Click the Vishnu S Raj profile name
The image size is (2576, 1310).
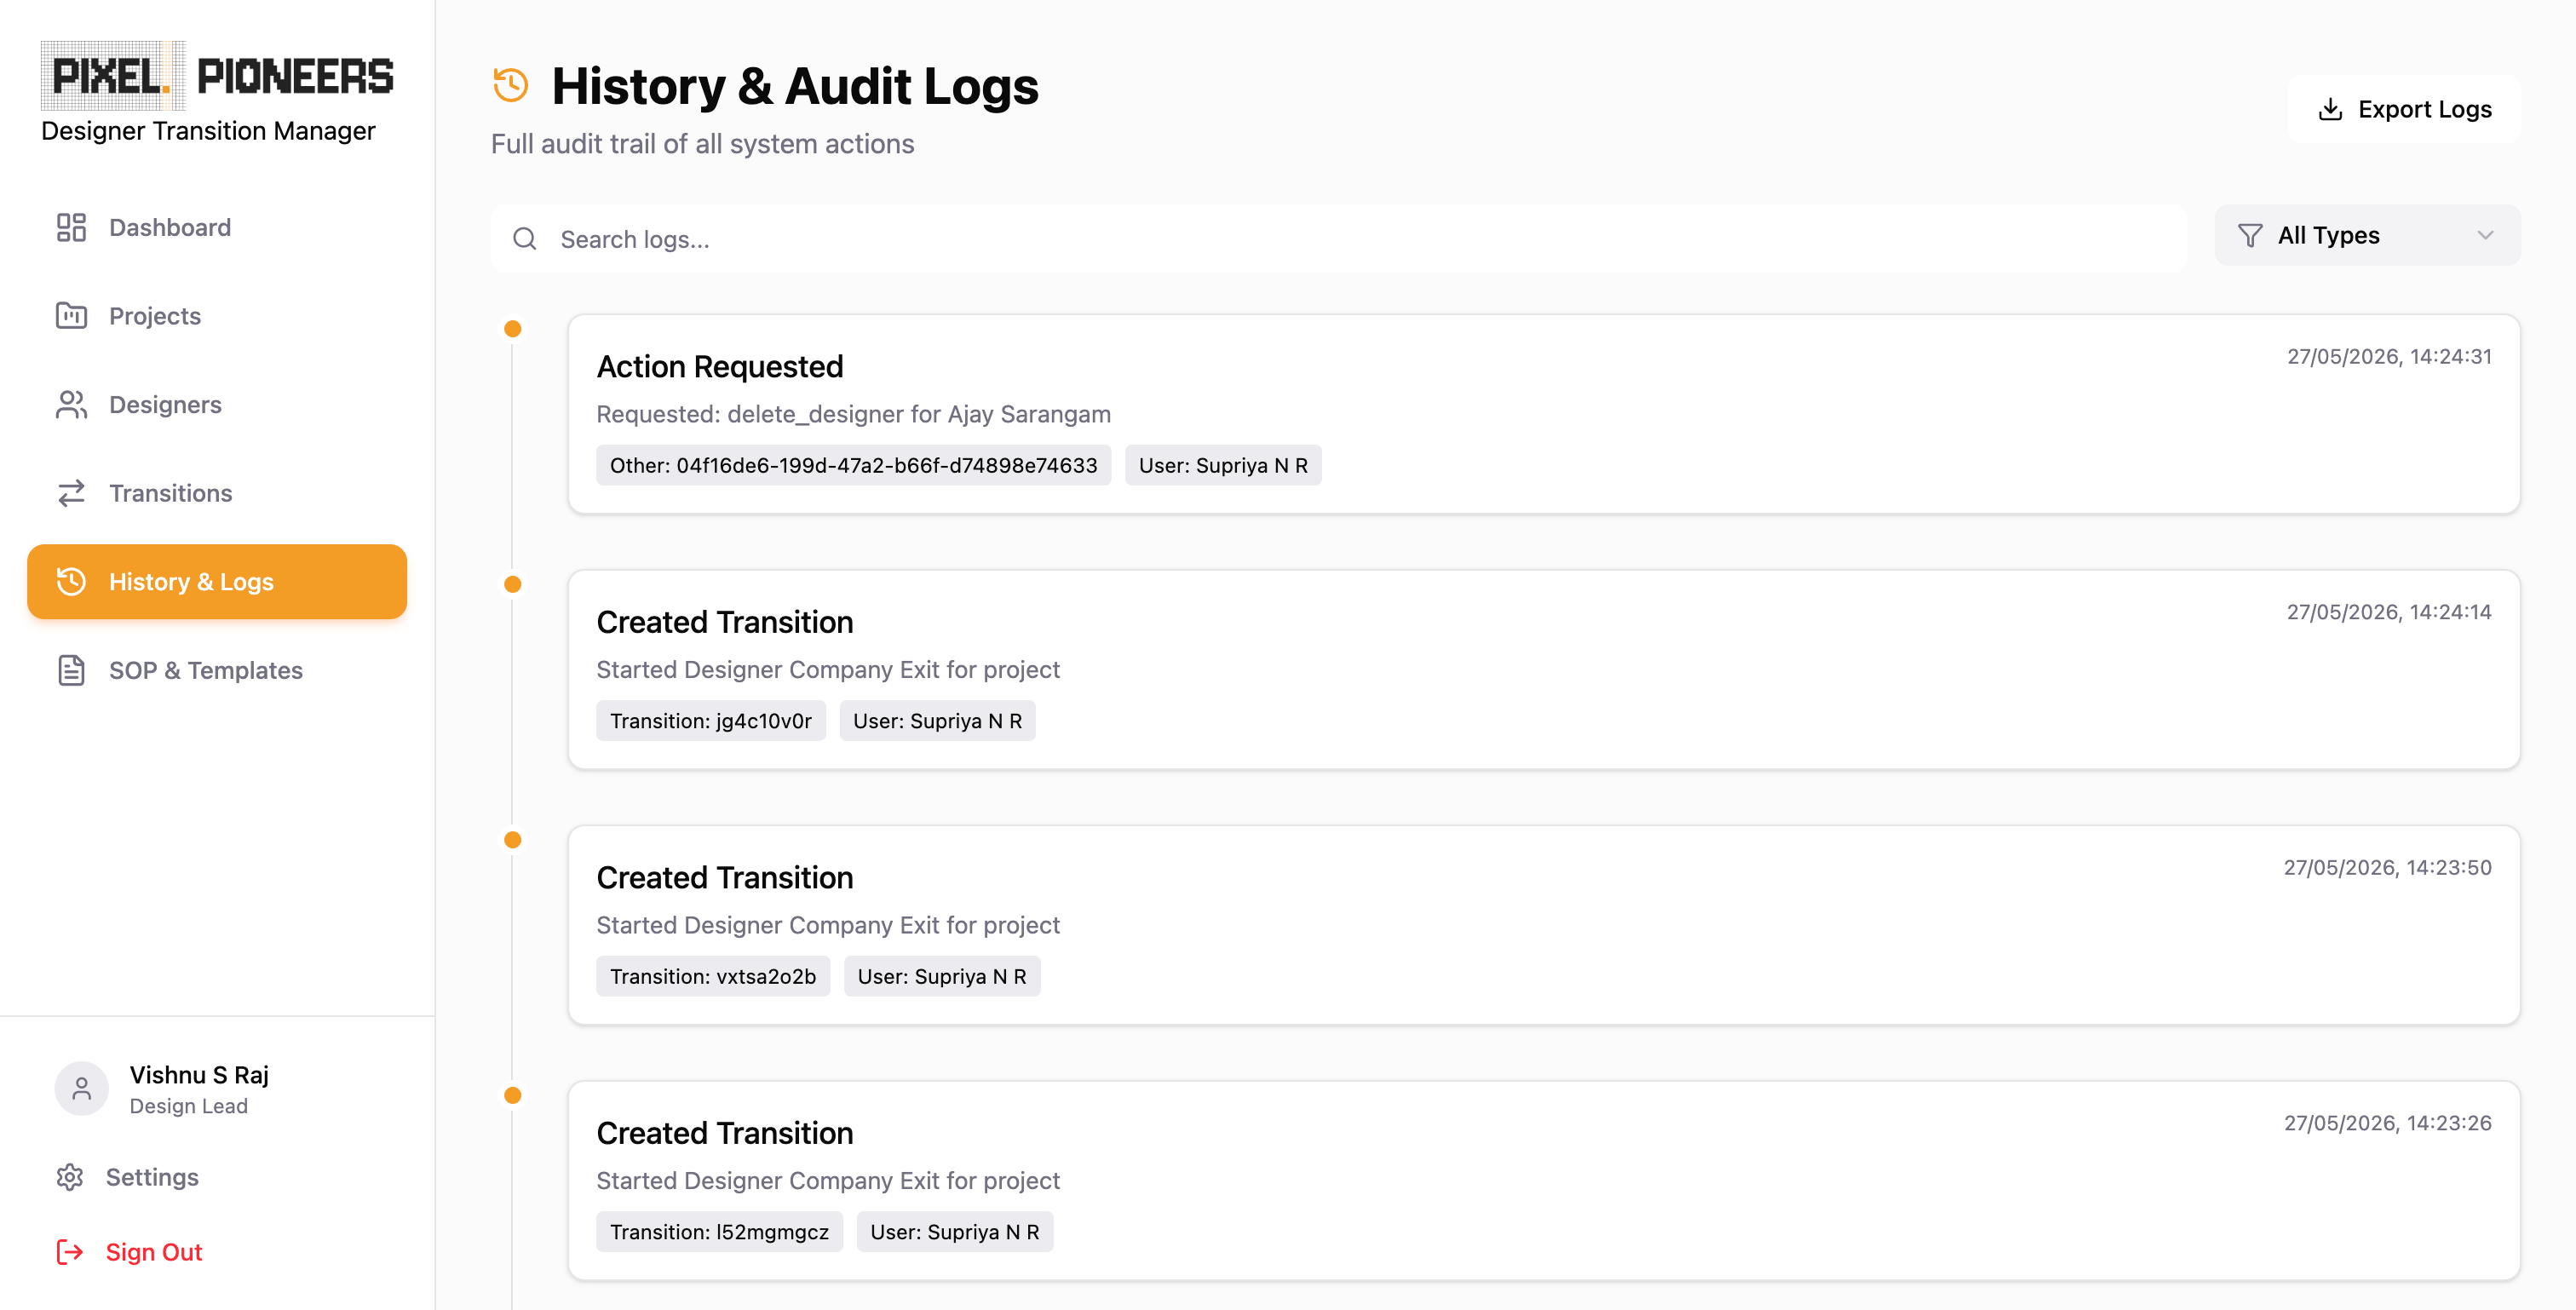pyautogui.click(x=199, y=1075)
